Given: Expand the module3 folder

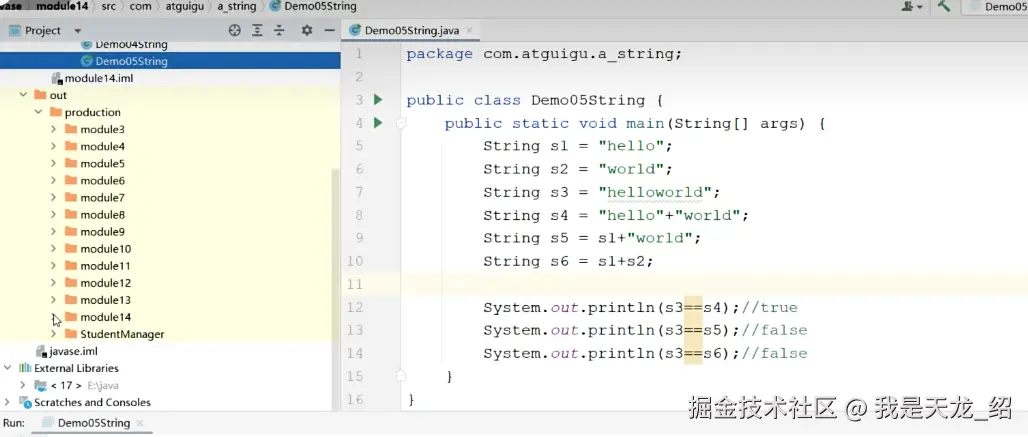Looking at the screenshot, I should point(54,129).
